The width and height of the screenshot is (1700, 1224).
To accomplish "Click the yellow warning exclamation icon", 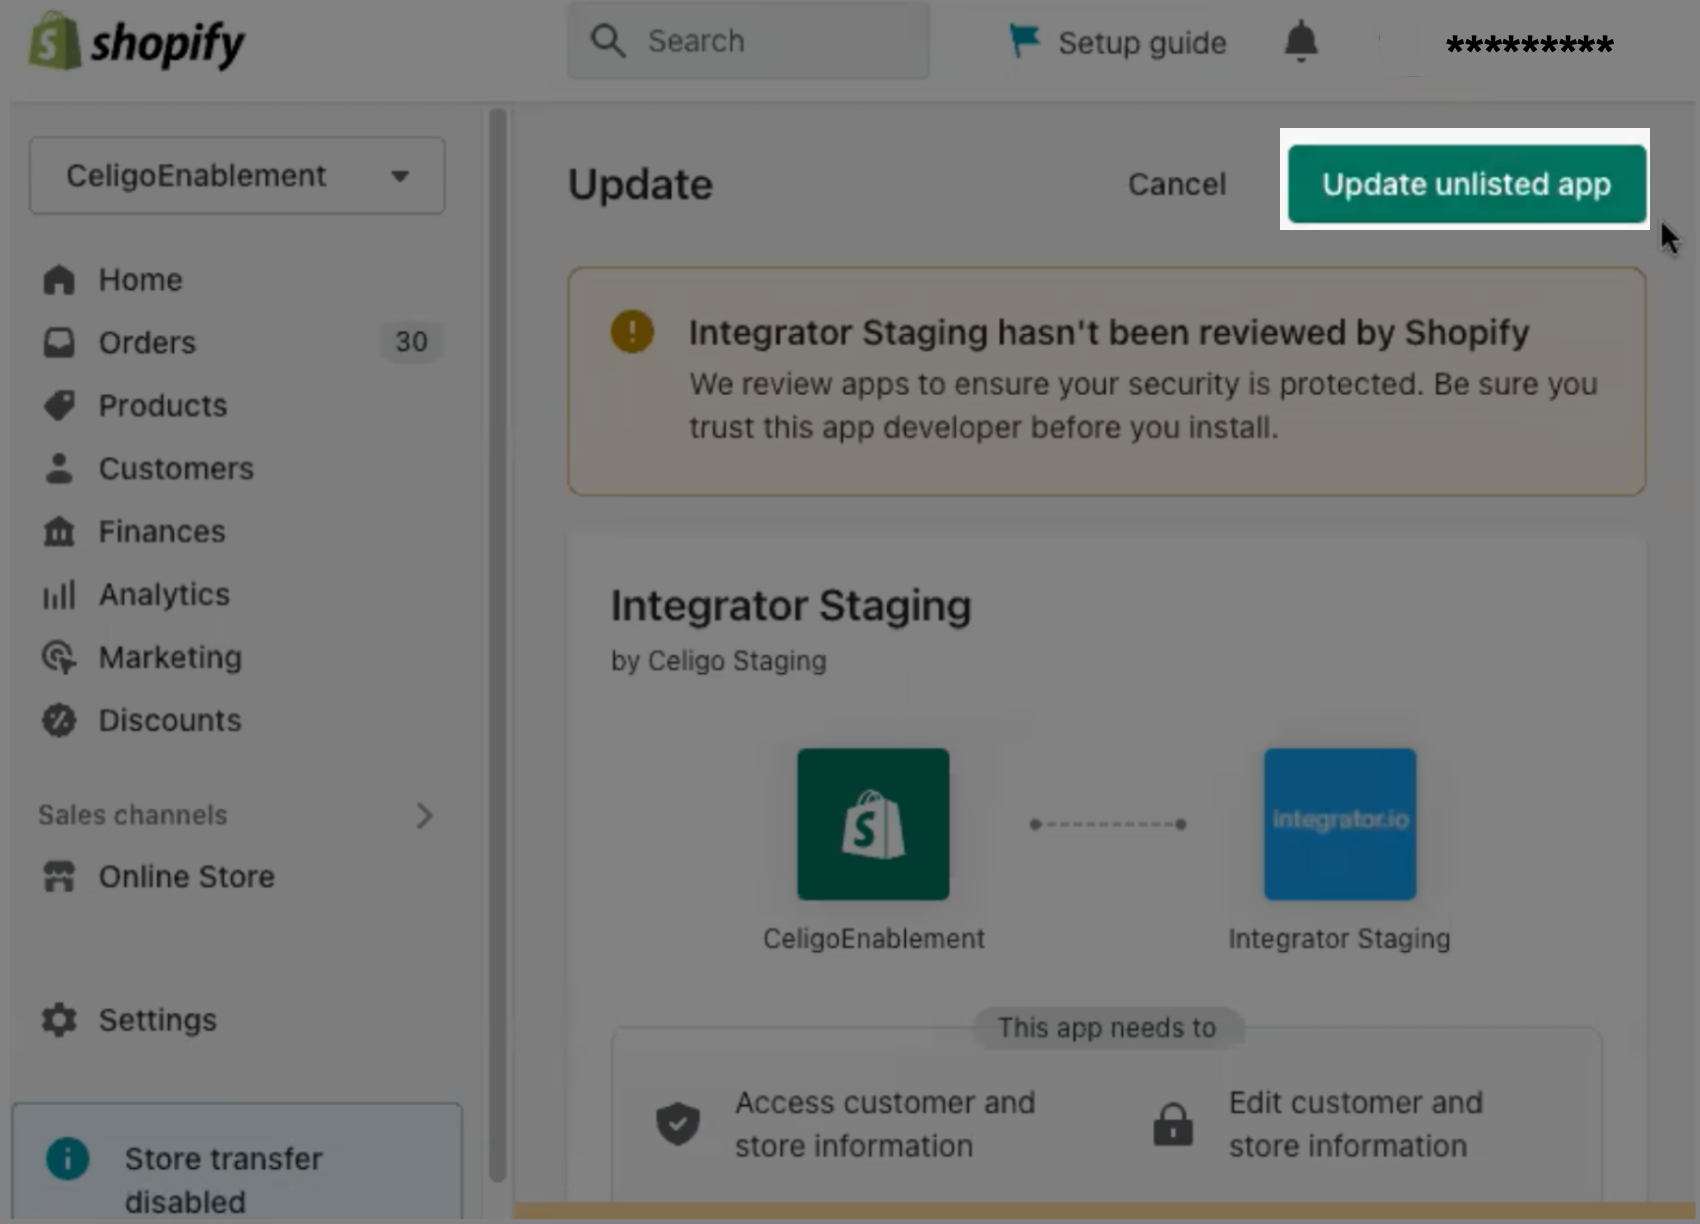I will (x=632, y=331).
